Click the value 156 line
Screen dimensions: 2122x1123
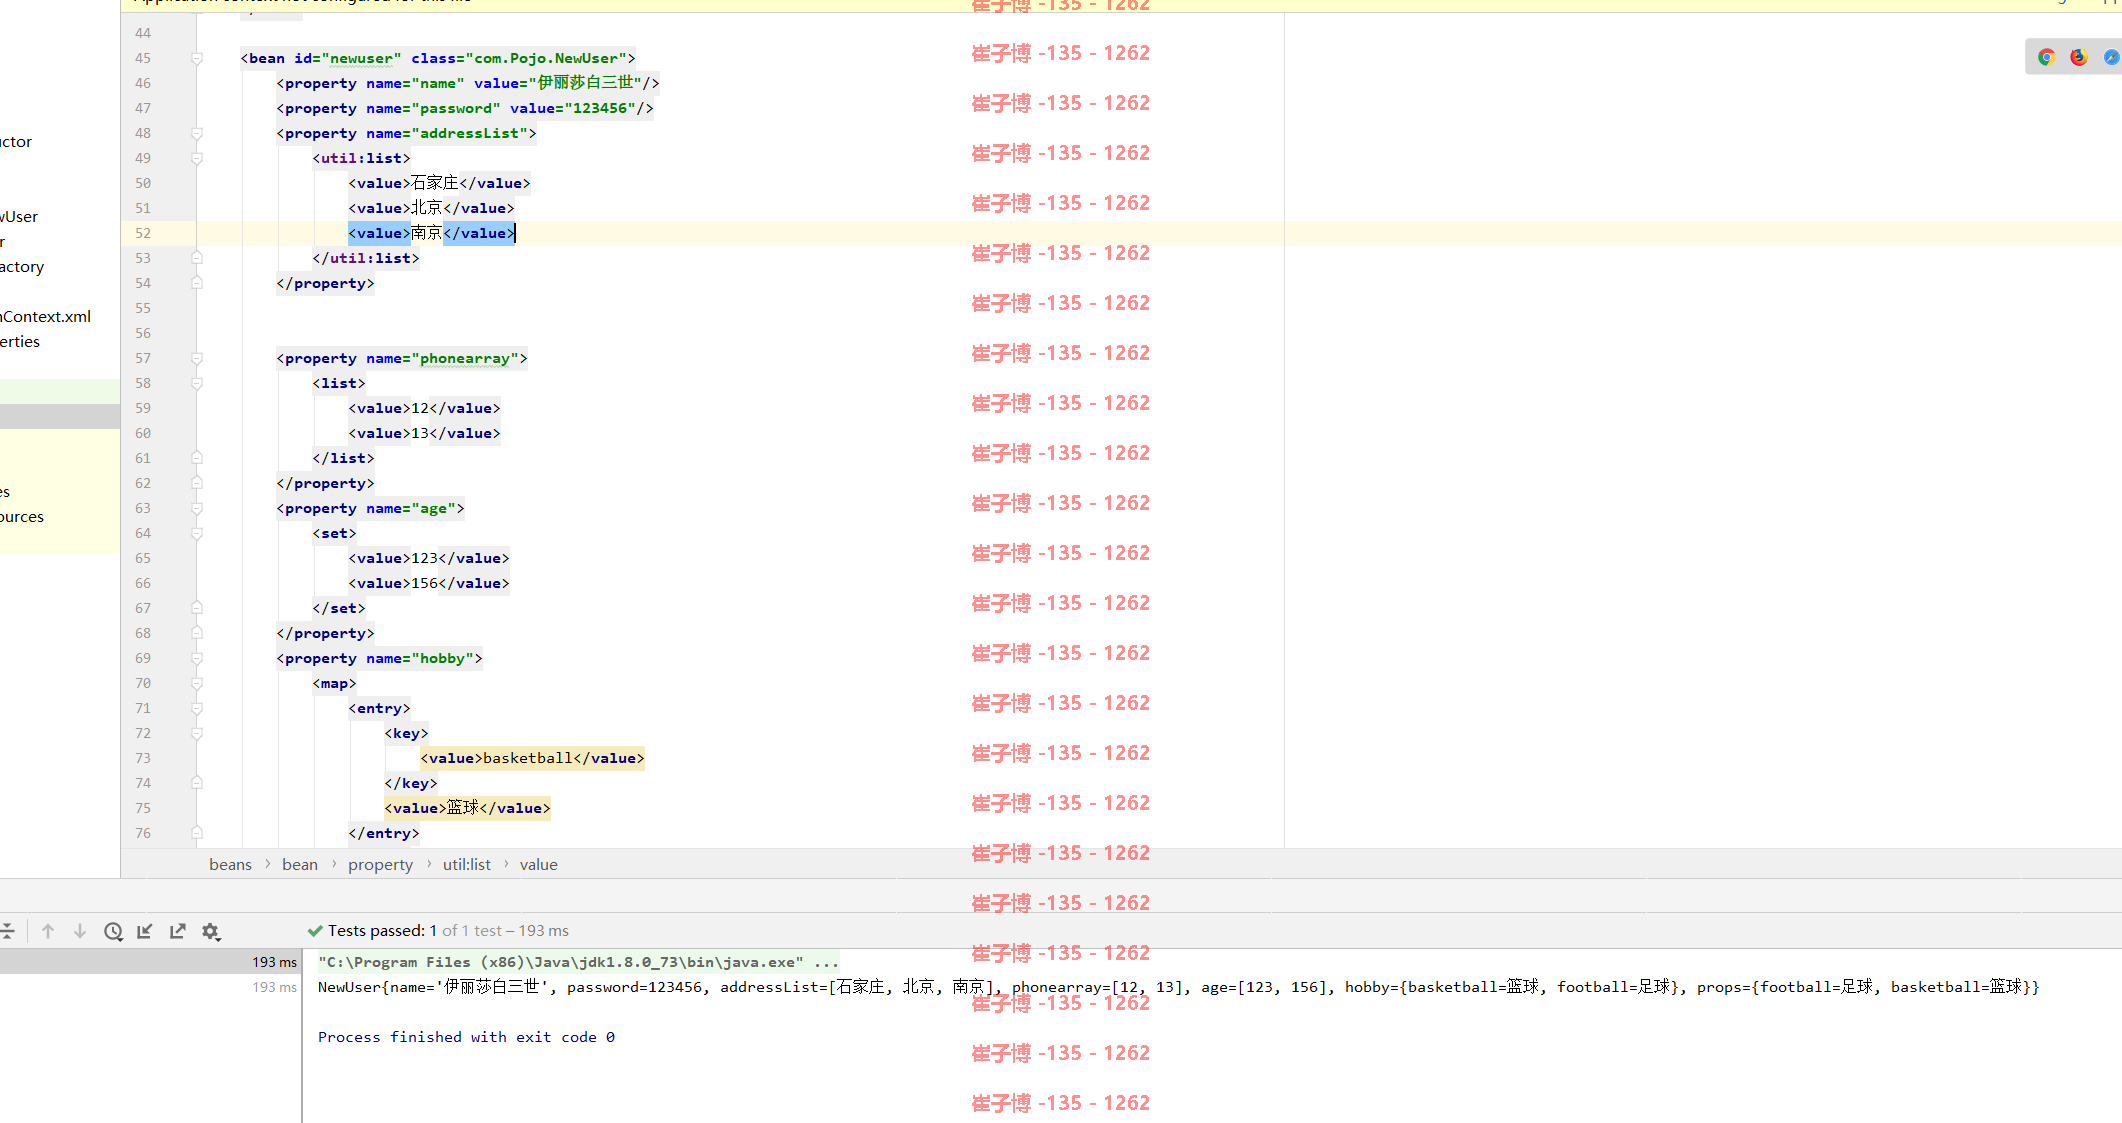pyautogui.click(x=429, y=583)
